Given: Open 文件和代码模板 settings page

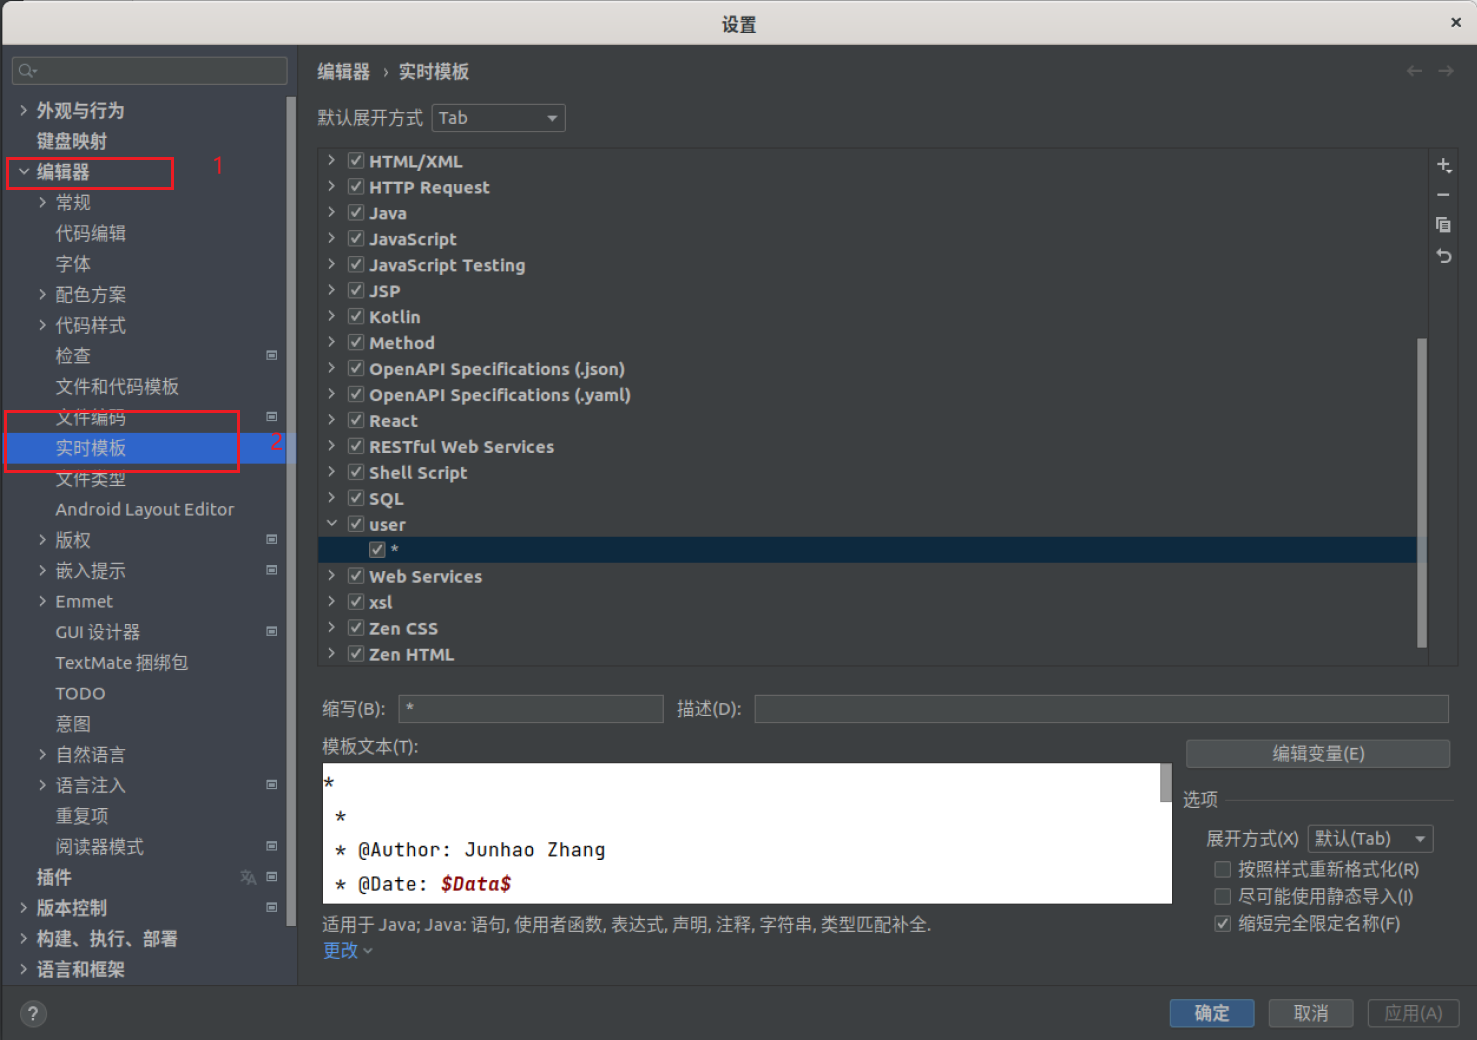Looking at the screenshot, I should tap(117, 386).
